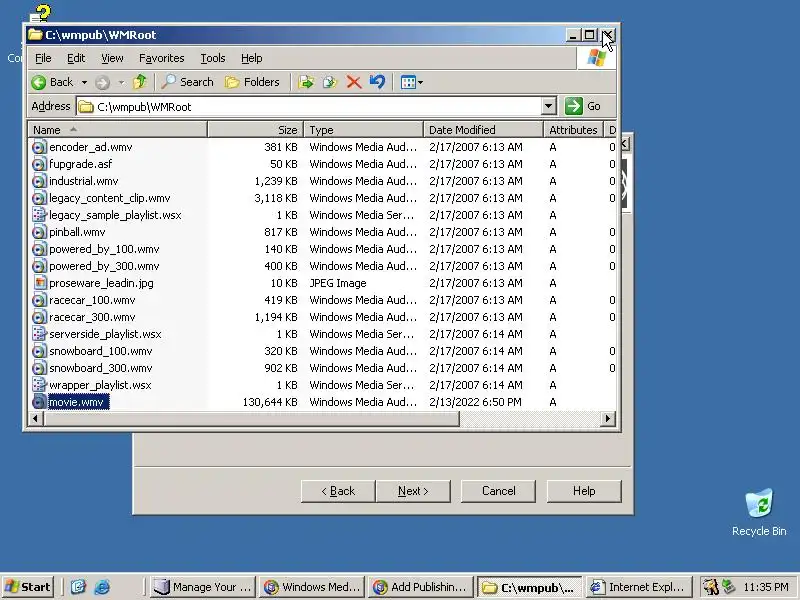This screenshot has width=800, height=600.
Task: Sort by the Size column header
Action: tap(255, 130)
